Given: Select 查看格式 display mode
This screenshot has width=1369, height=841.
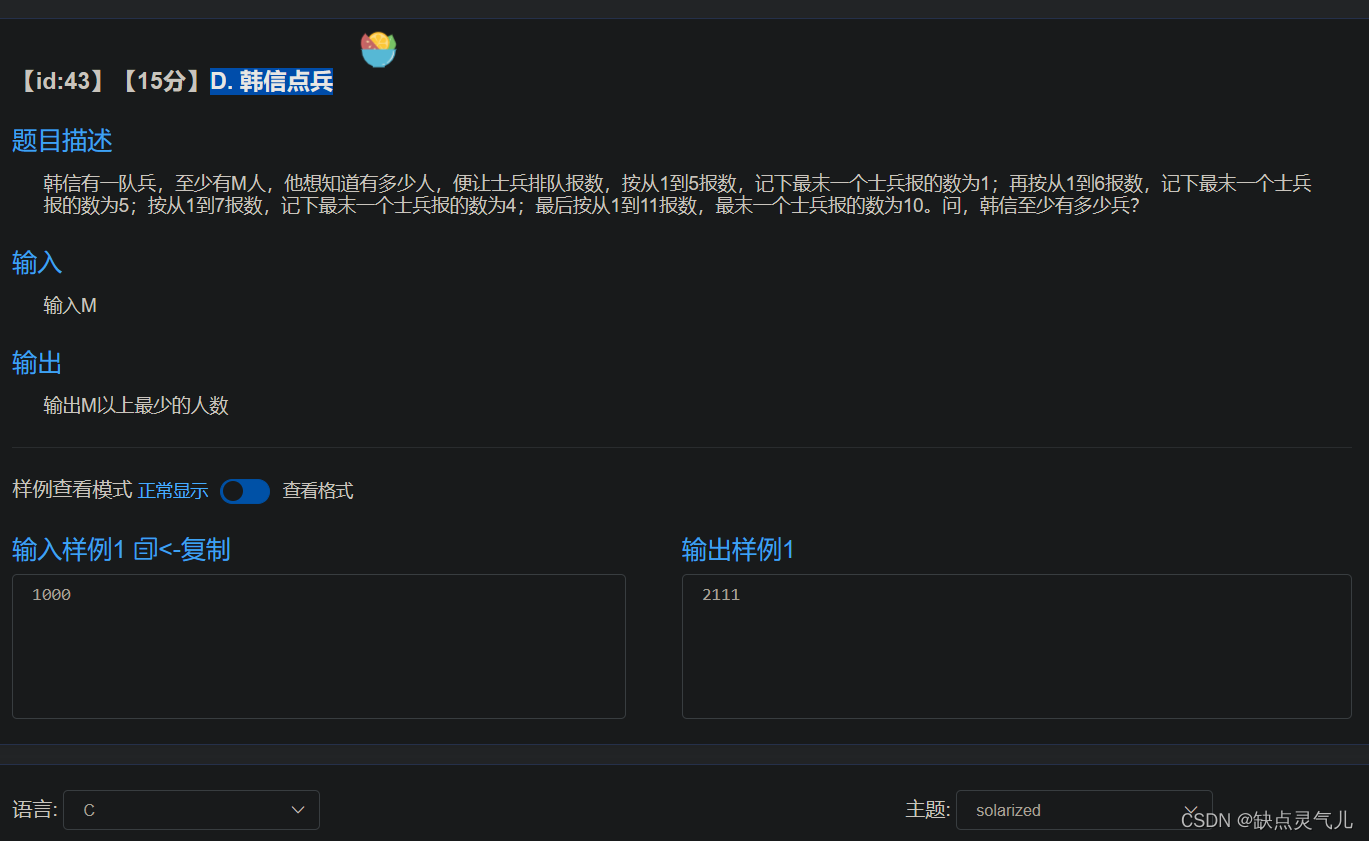Looking at the screenshot, I should click(x=317, y=491).
